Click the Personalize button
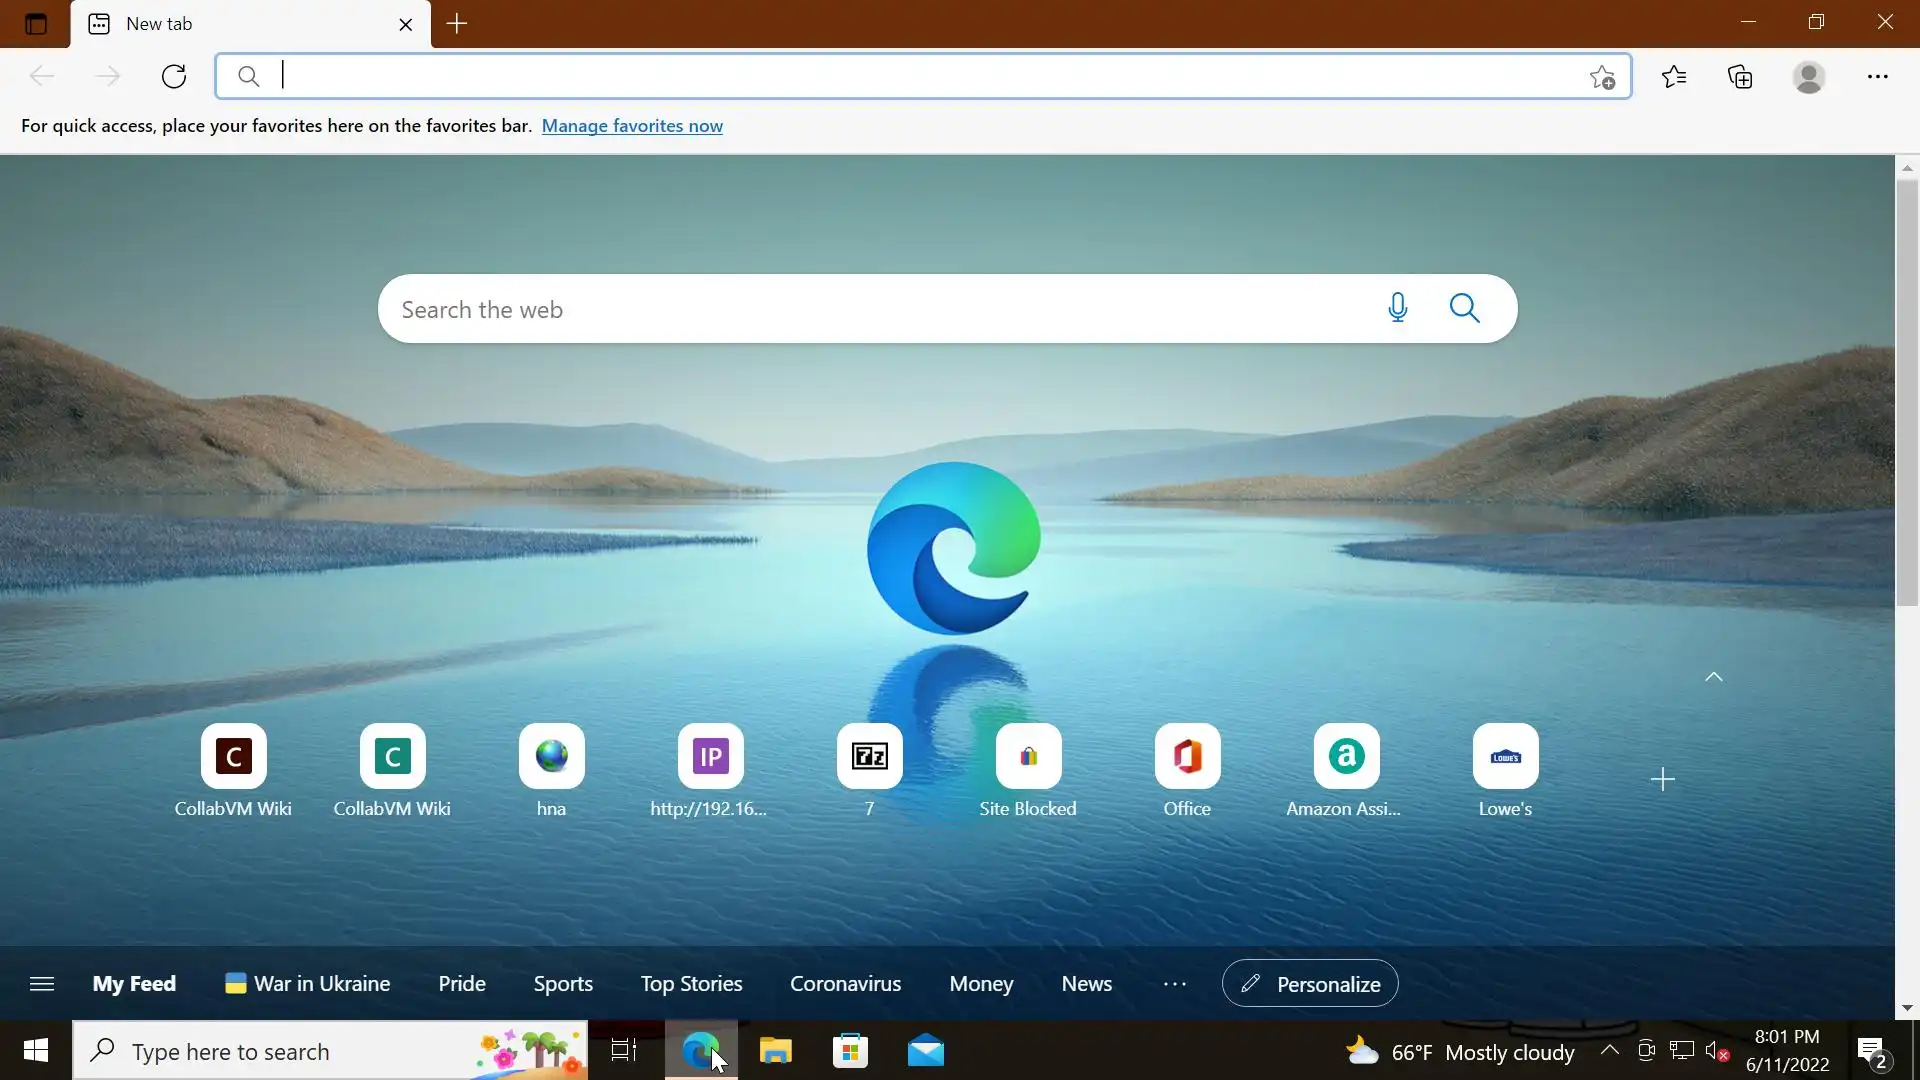Screen dimensions: 1920x1080 1310,984
